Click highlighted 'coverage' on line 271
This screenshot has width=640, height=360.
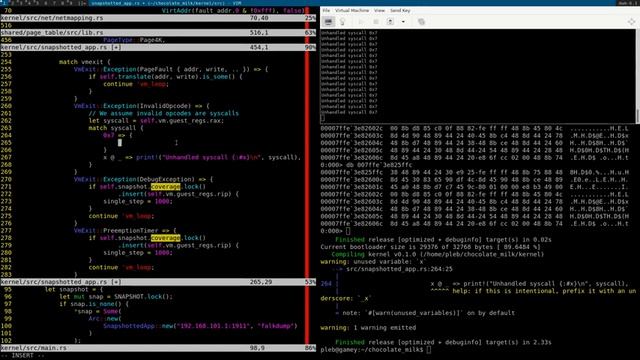165,187
